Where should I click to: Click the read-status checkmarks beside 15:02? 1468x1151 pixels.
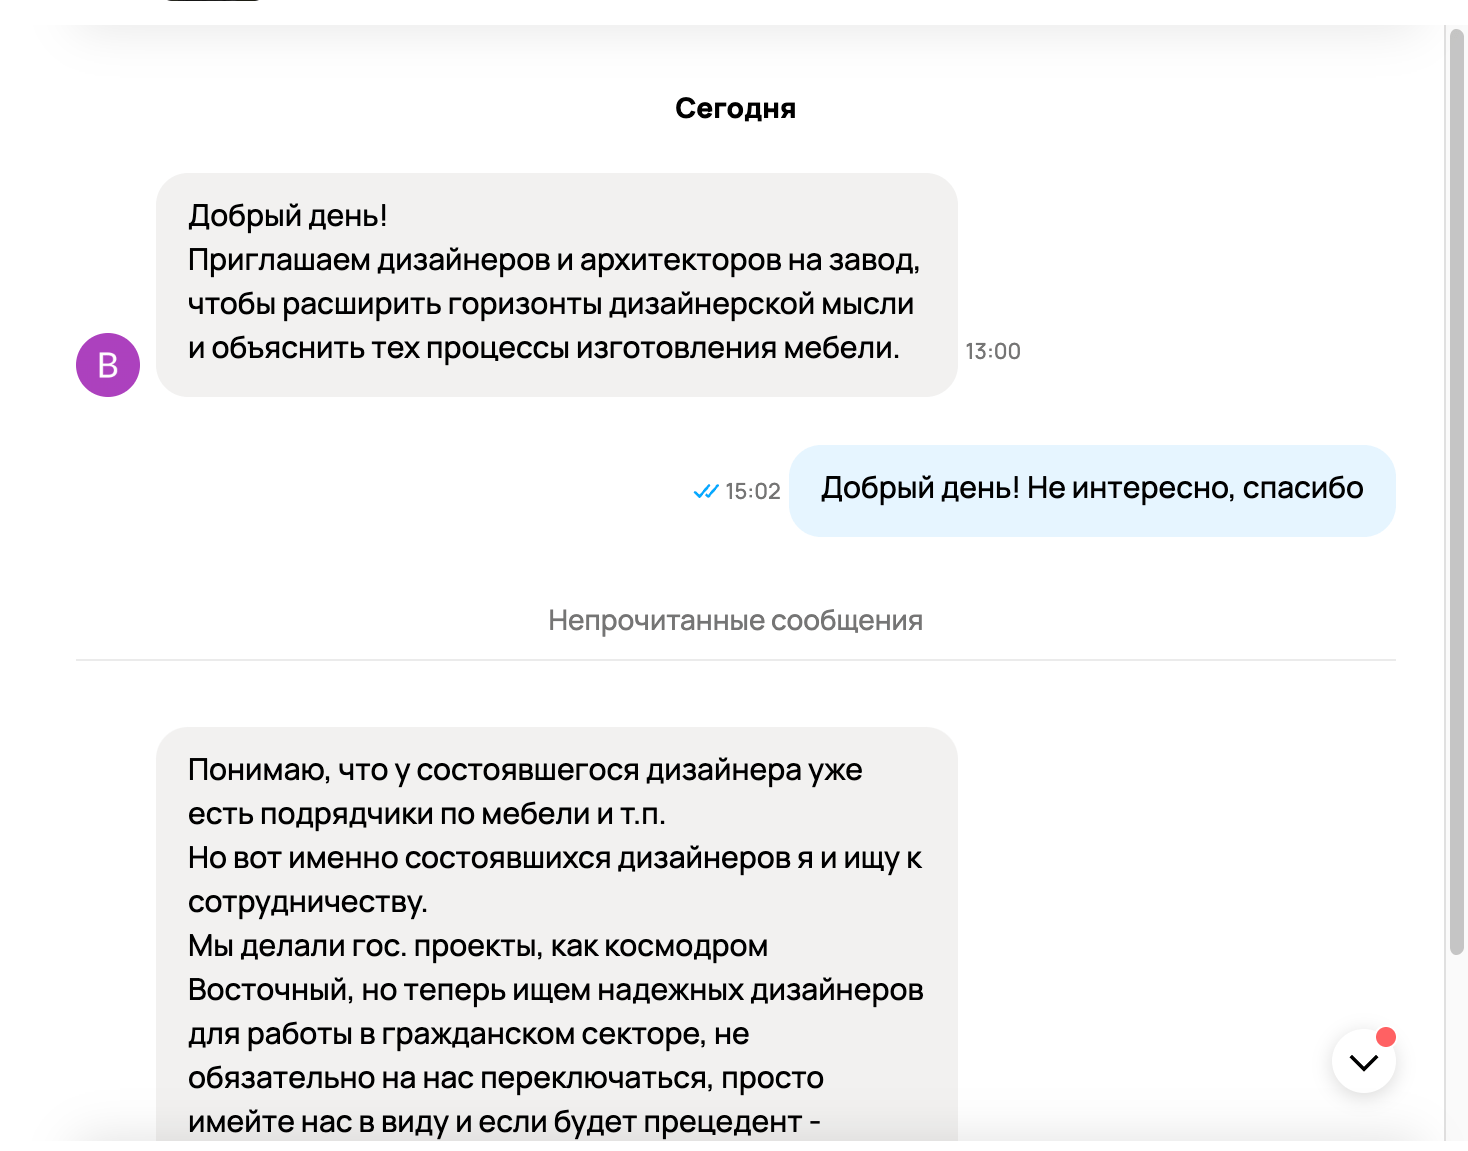[x=705, y=490]
